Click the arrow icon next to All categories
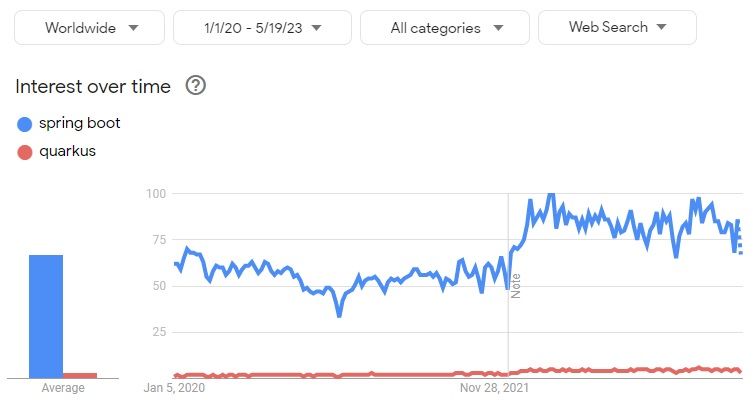Viewport: 753px width, 405px height. [498, 28]
